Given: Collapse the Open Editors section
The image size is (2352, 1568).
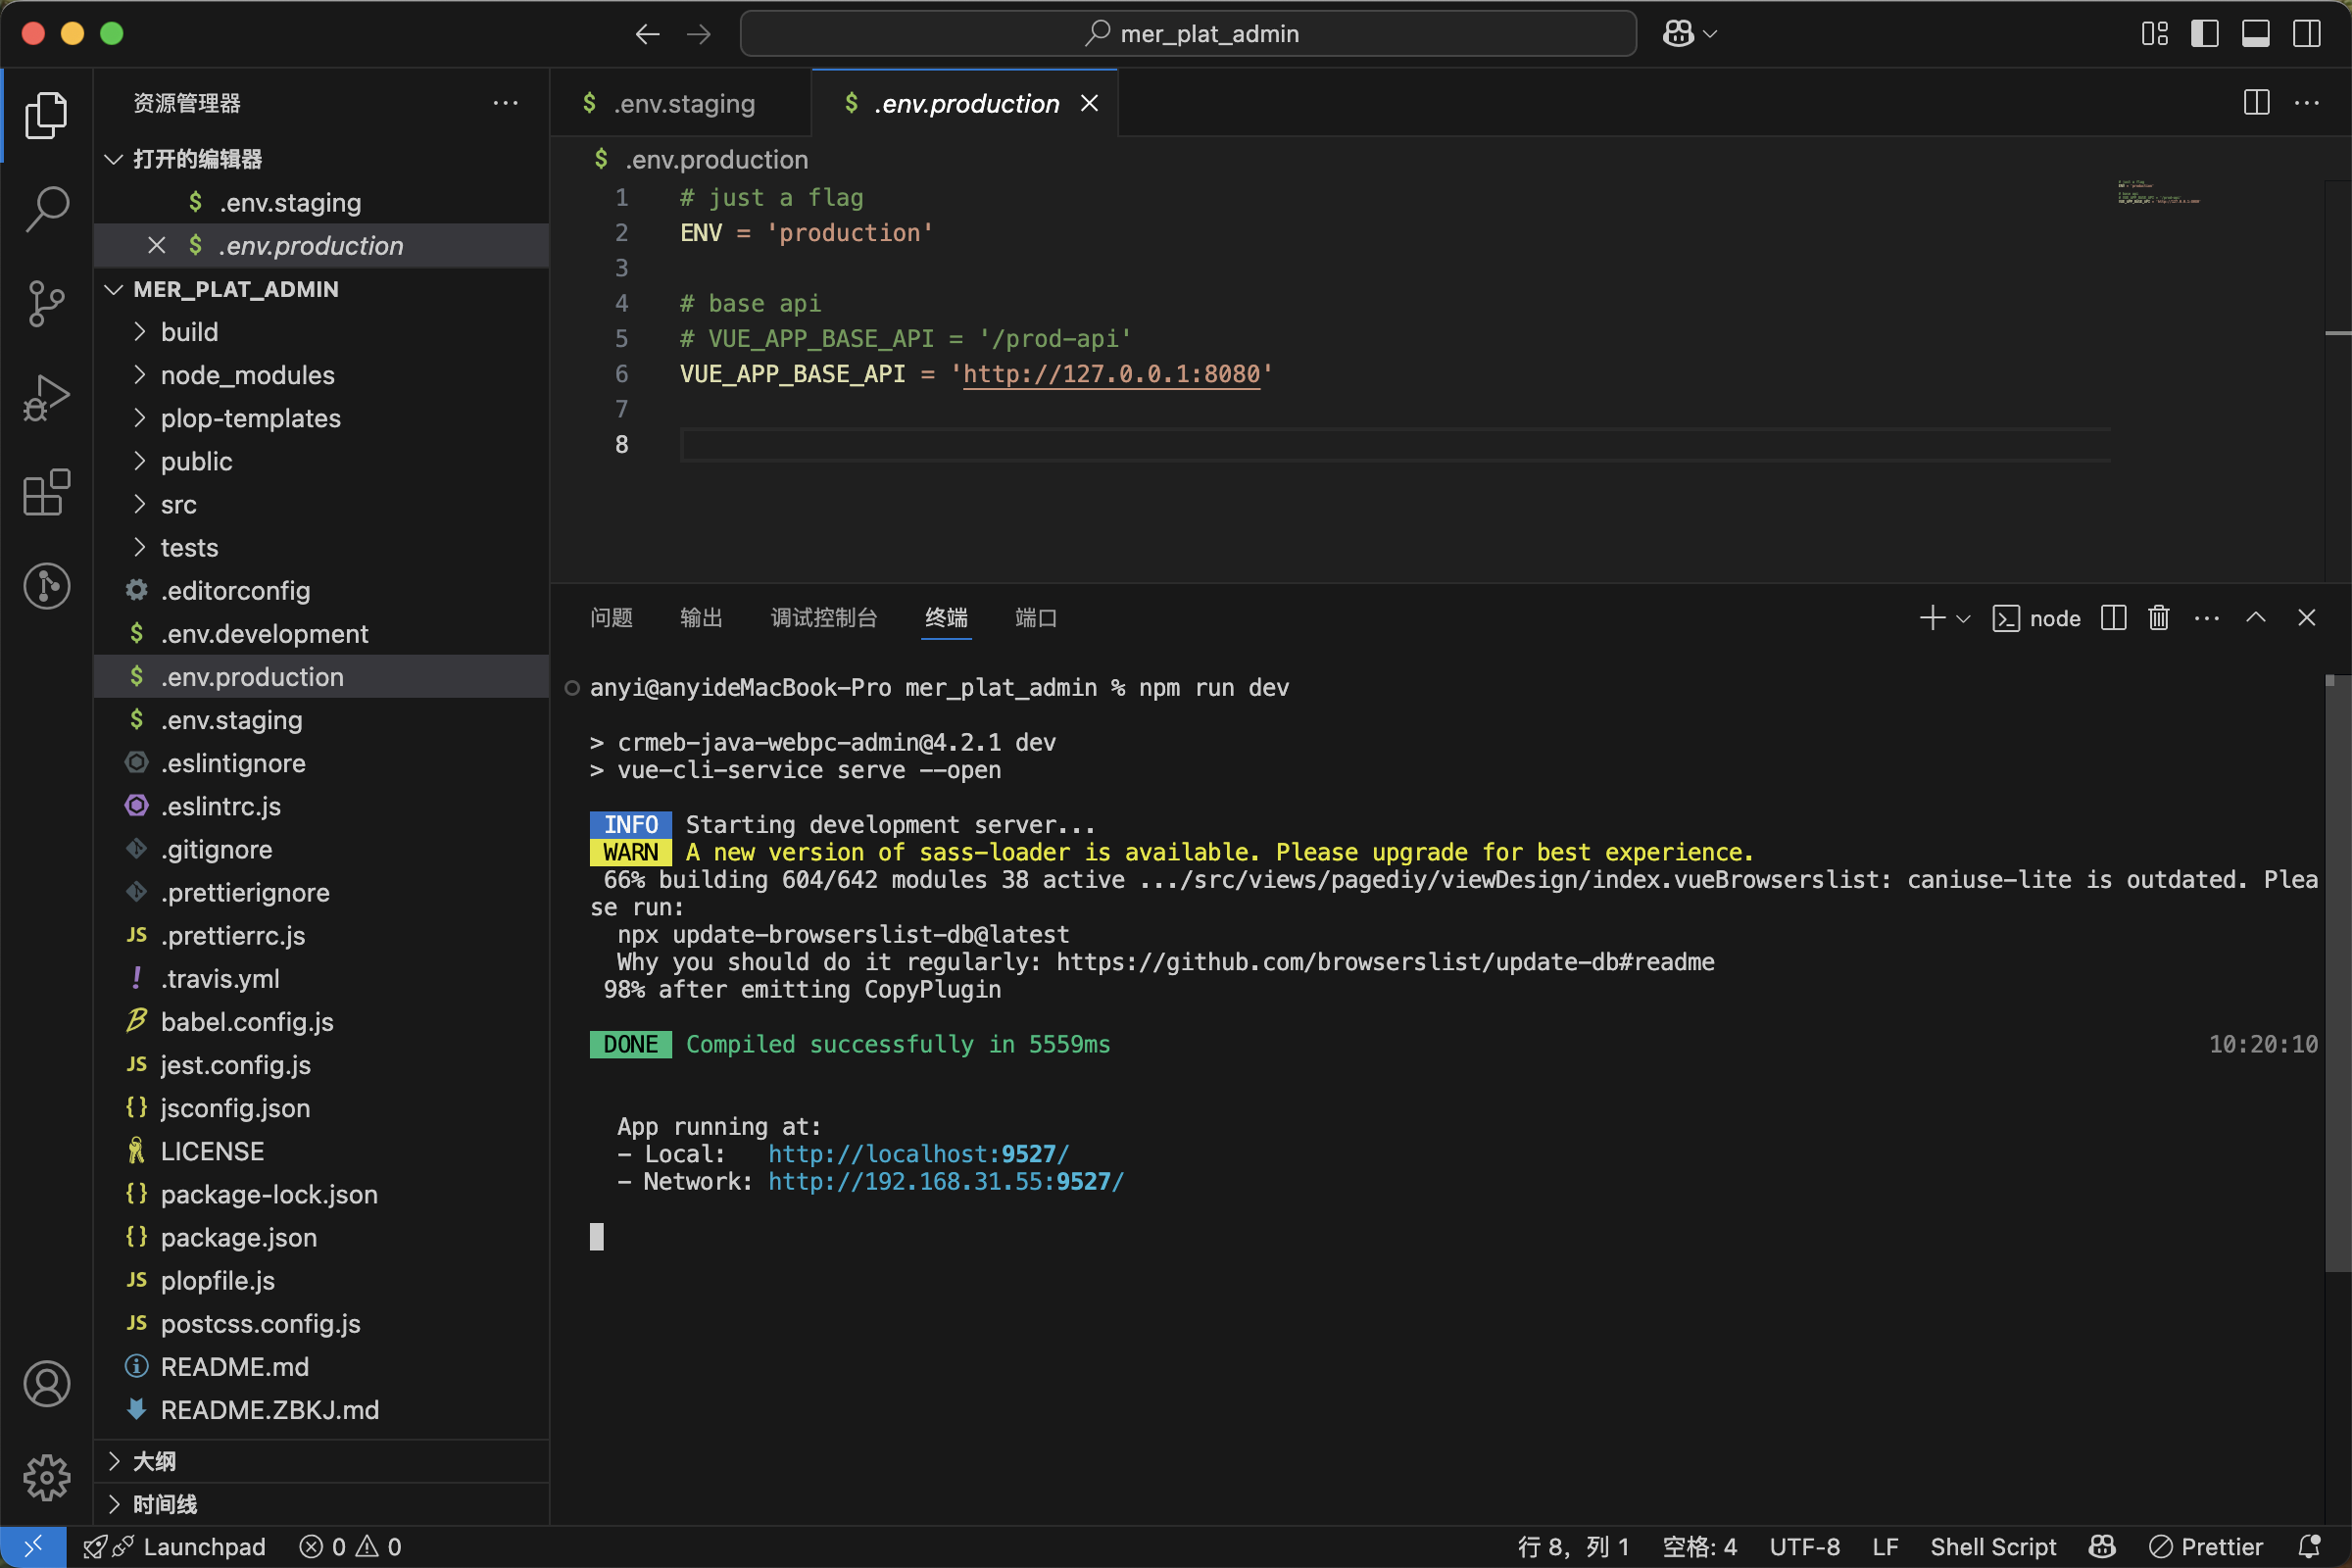Looking at the screenshot, I should pyautogui.click(x=114, y=159).
